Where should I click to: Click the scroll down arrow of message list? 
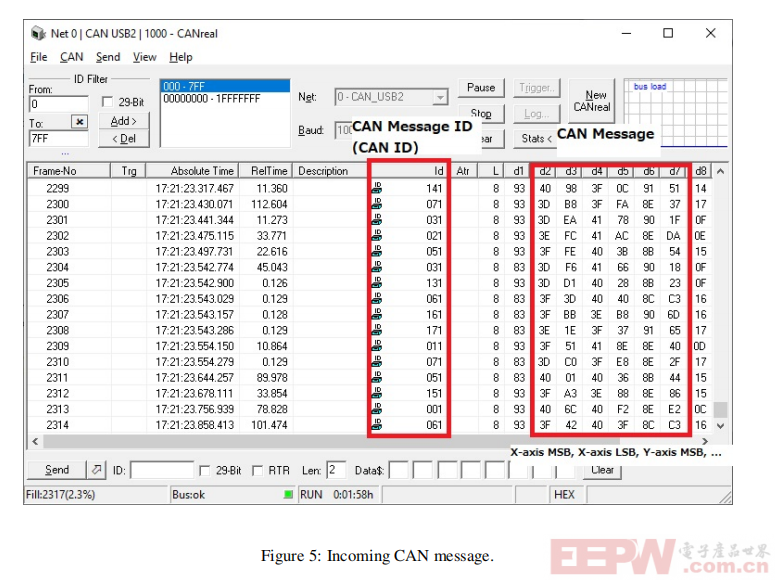721,426
